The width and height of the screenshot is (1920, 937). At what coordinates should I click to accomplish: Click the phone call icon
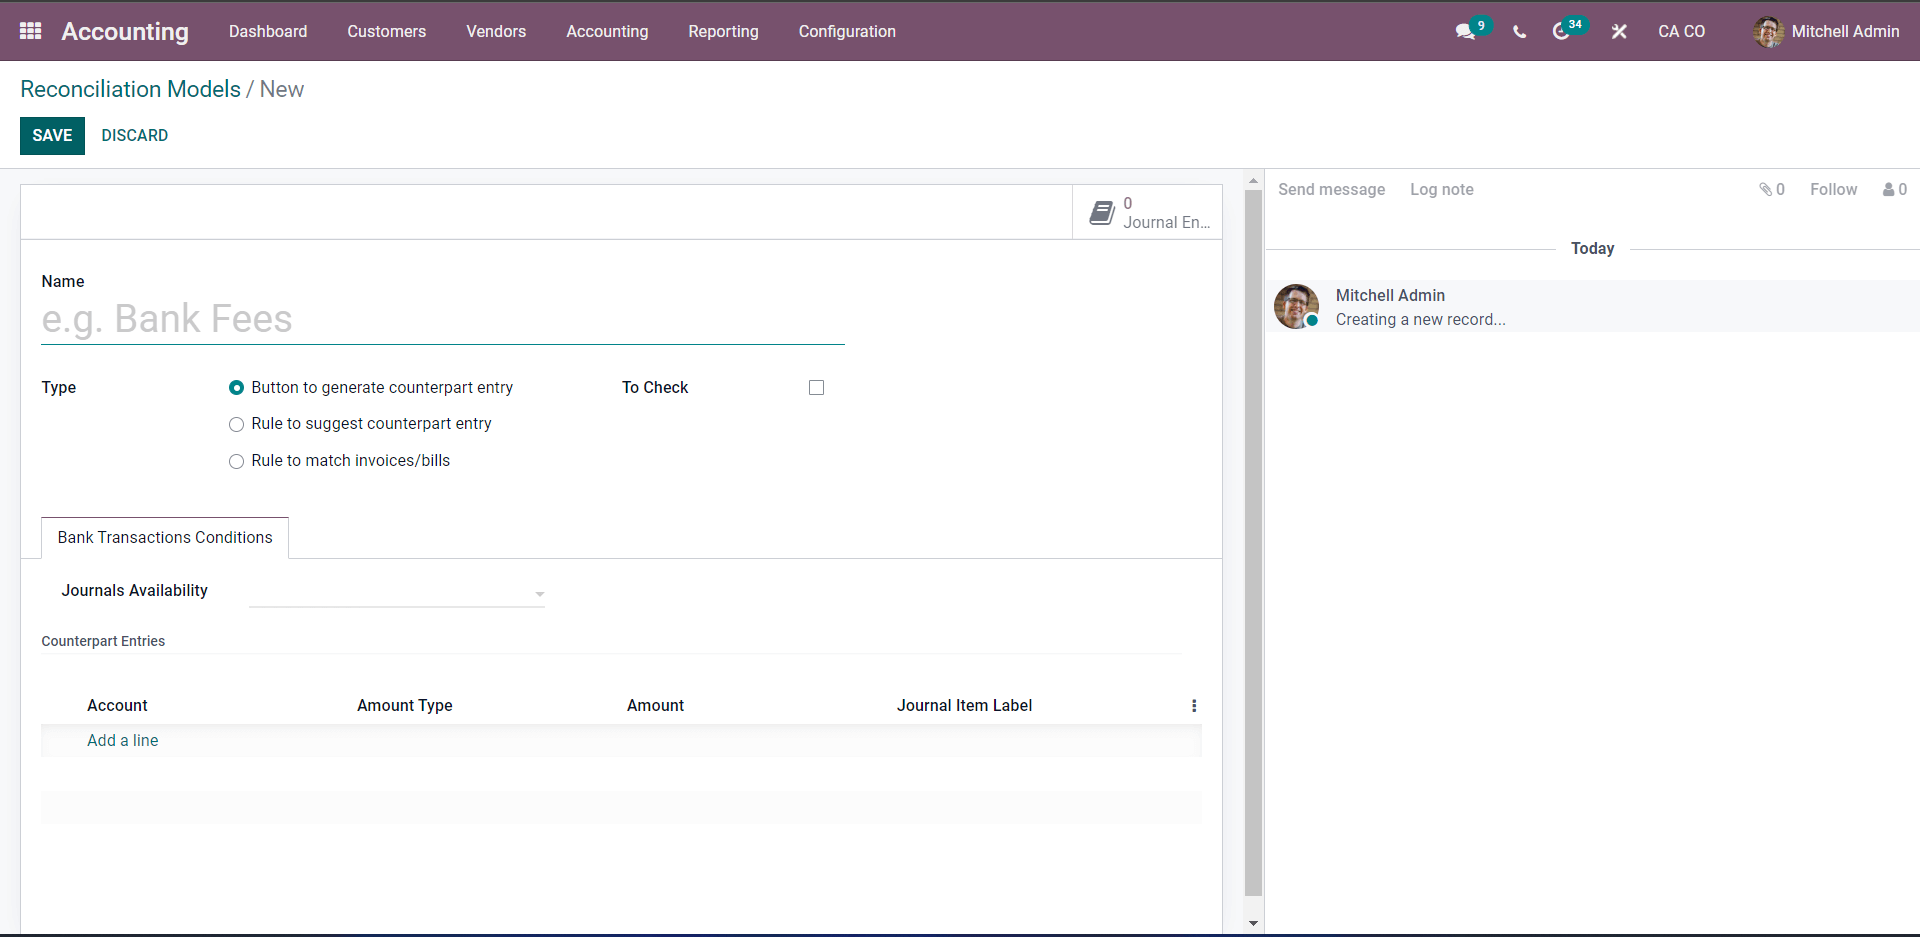coord(1519,32)
